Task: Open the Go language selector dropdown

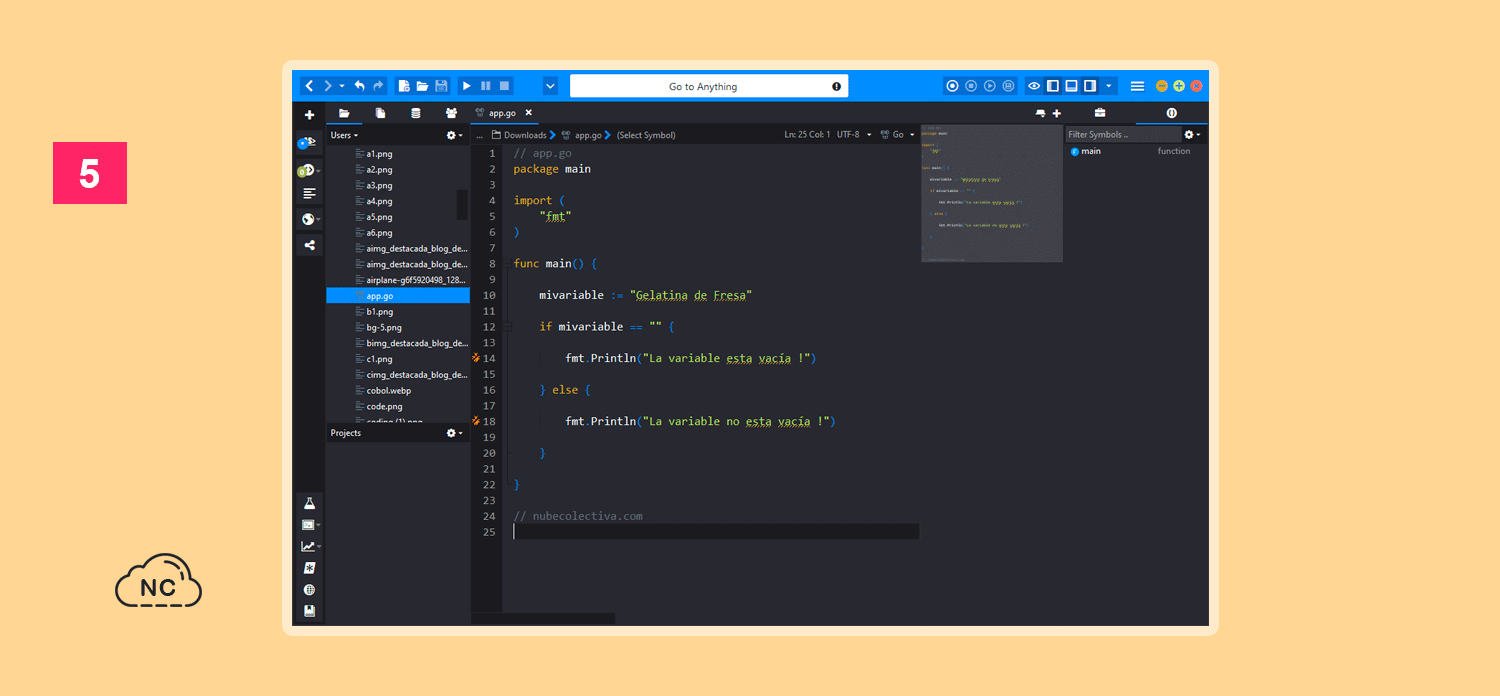Action: (897, 135)
